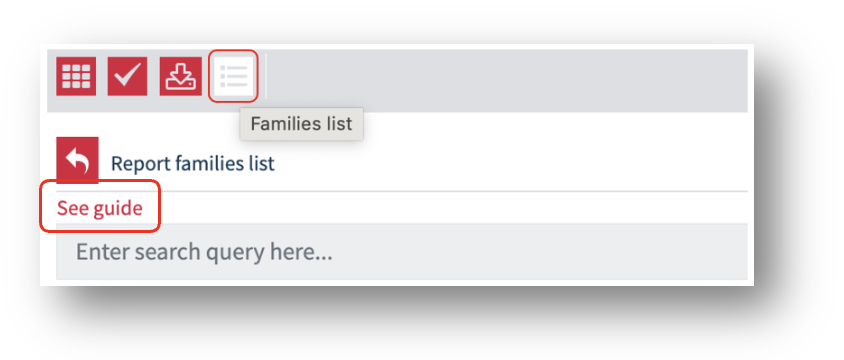Click the export download toolbar button
Screen dimensions: 844x360
coord(180,76)
